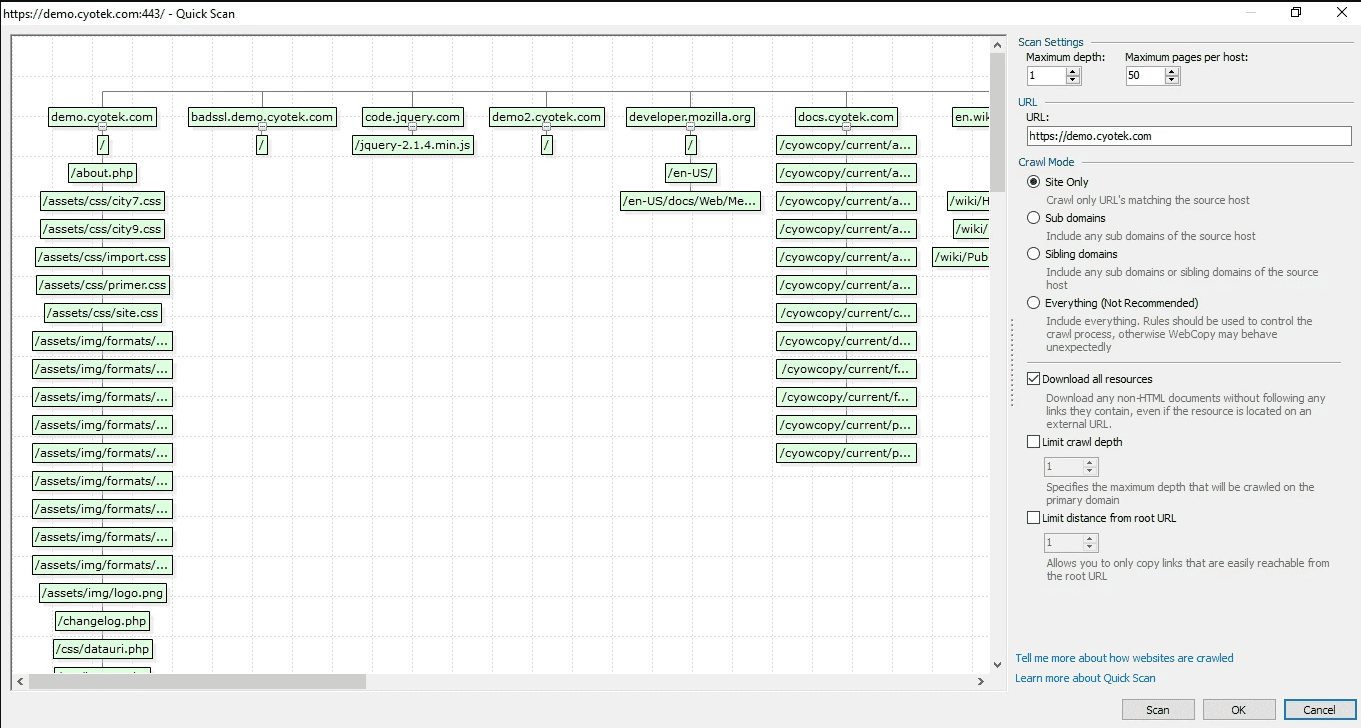Click the Maximum pages per host field
The height and width of the screenshot is (728, 1361).
point(1146,75)
